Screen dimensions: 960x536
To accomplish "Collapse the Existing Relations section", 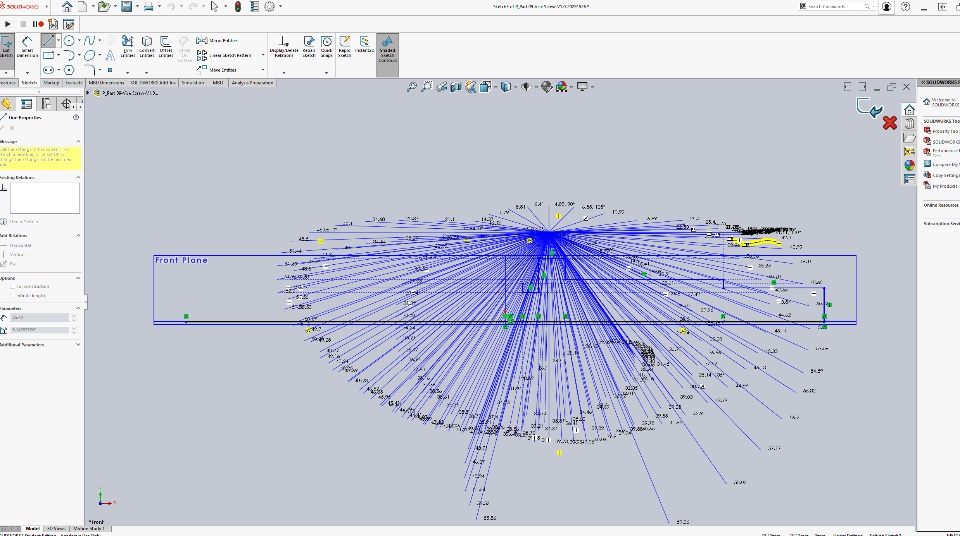I will tap(78, 177).
